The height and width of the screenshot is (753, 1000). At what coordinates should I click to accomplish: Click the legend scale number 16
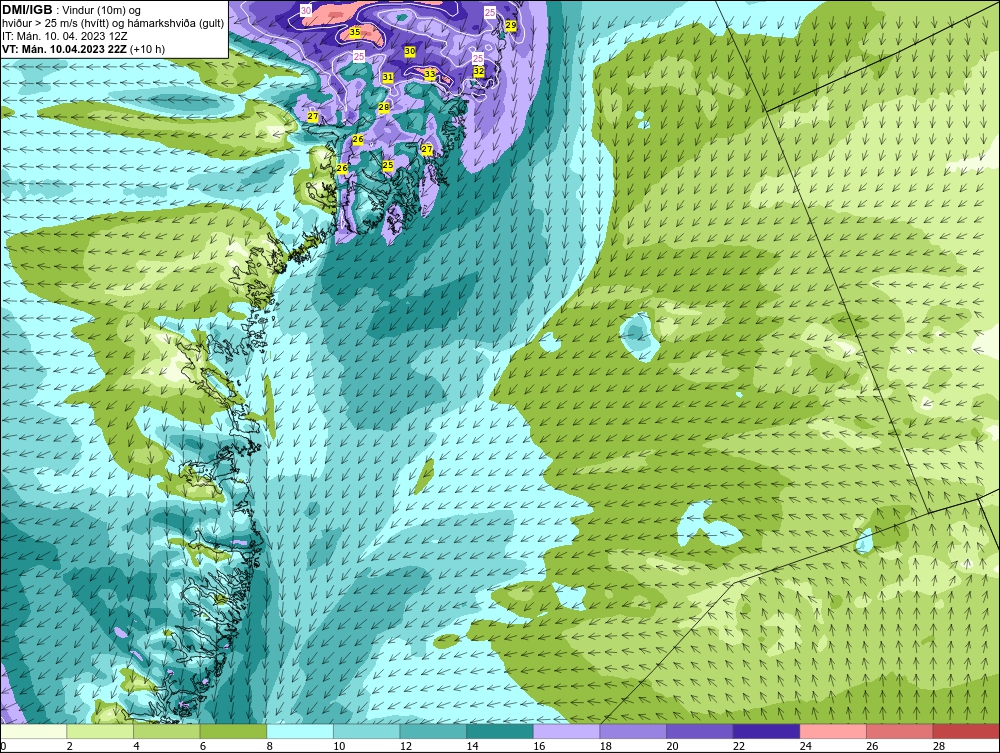(539, 746)
